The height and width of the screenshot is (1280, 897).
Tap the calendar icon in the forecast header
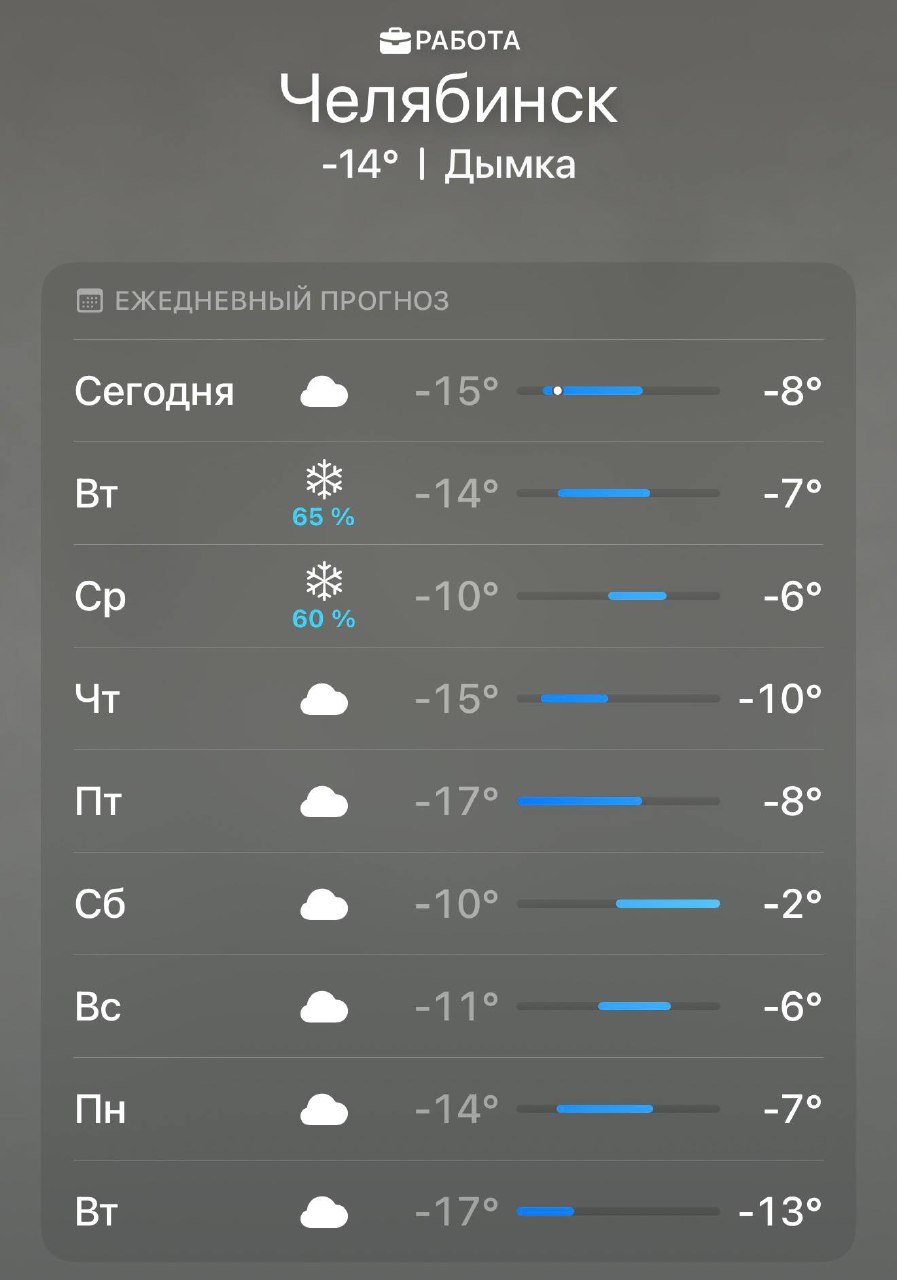pos(90,301)
